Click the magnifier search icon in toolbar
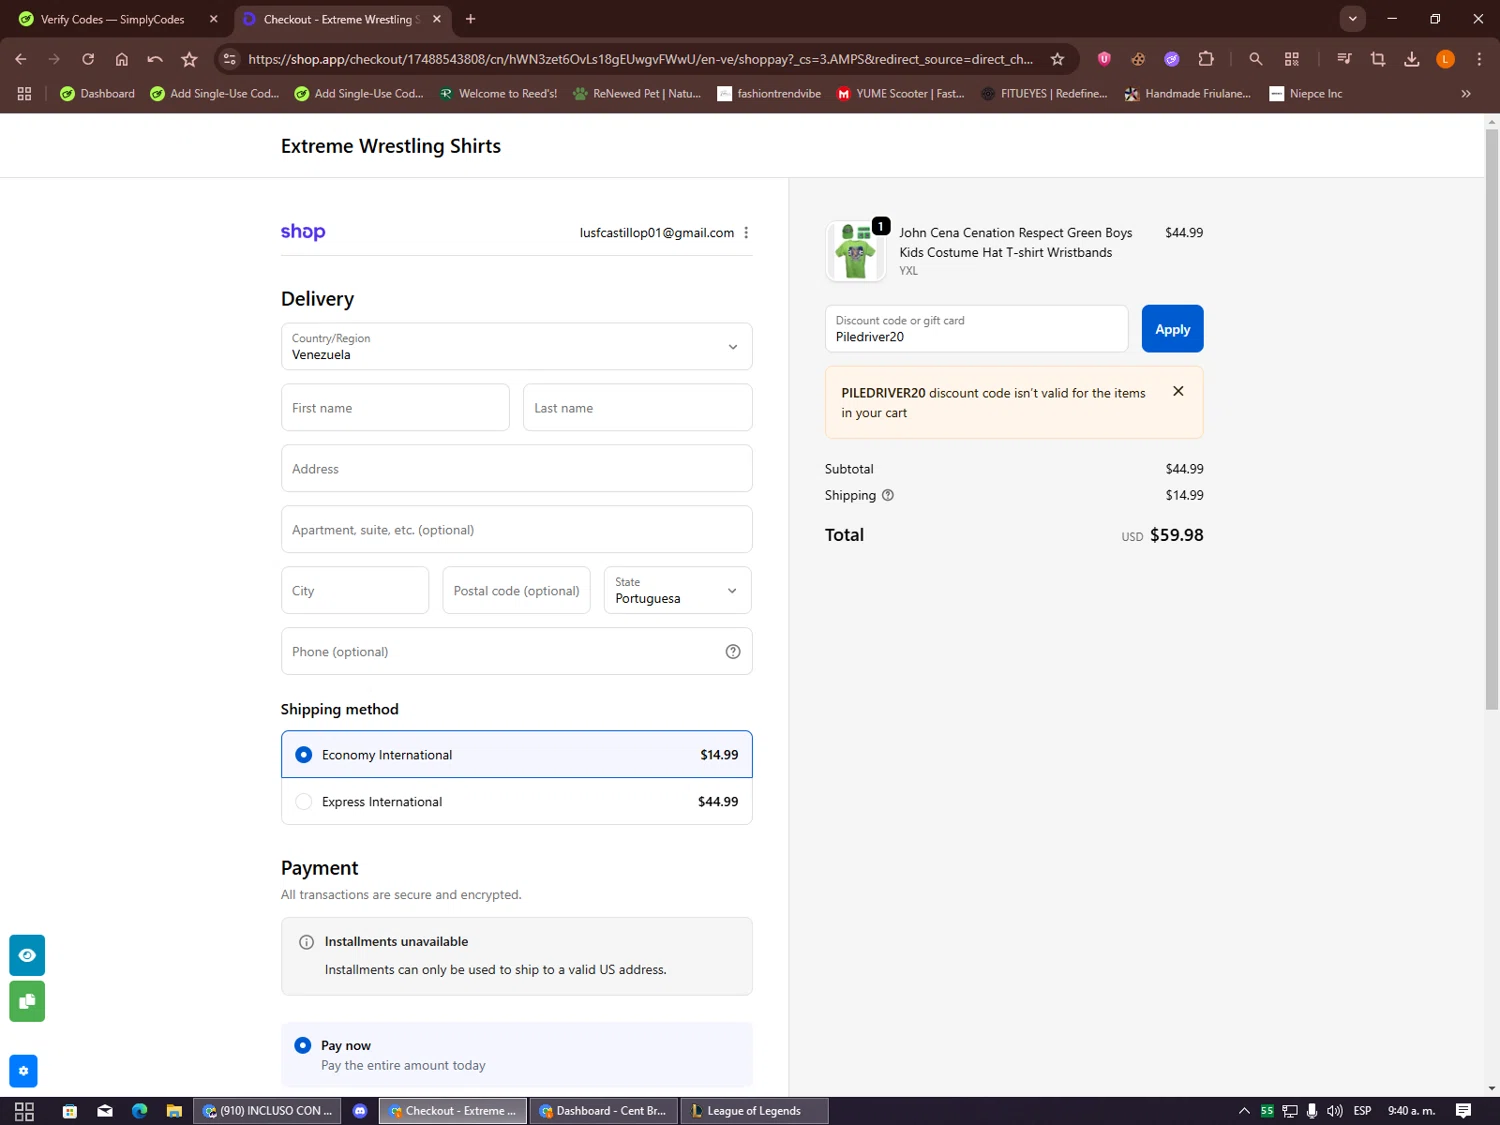The height and width of the screenshot is (1125, 1500). point(1256,59)
